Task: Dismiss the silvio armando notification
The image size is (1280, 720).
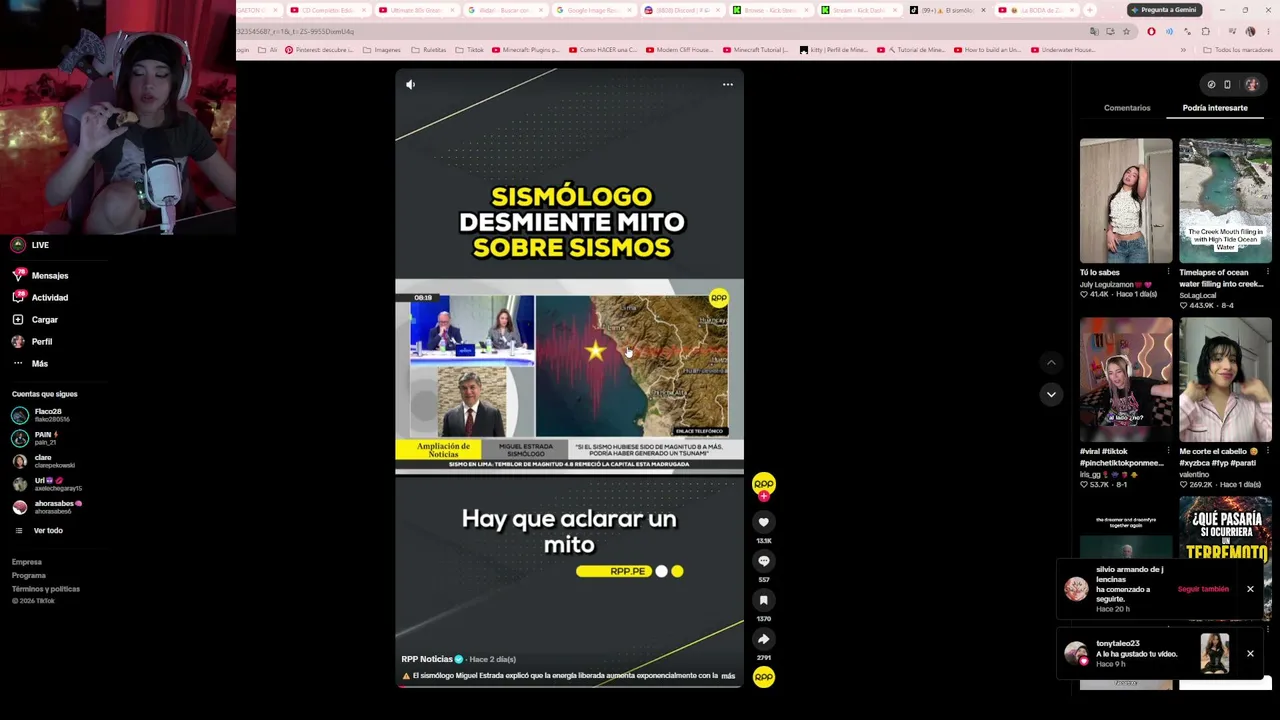Action: point(1250,589)
